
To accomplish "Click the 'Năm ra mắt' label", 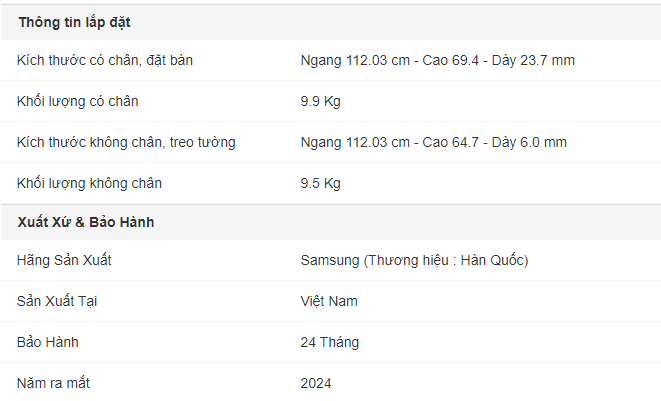I will [53, 383].
